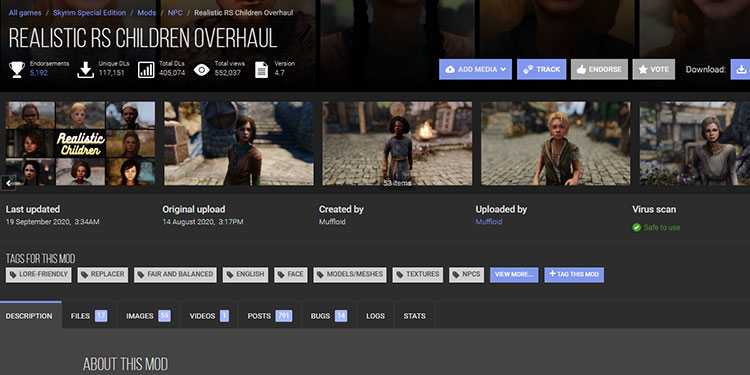Open the Posts tab
This screenshot has width=750, height=375.
click(x=269, y=316)
